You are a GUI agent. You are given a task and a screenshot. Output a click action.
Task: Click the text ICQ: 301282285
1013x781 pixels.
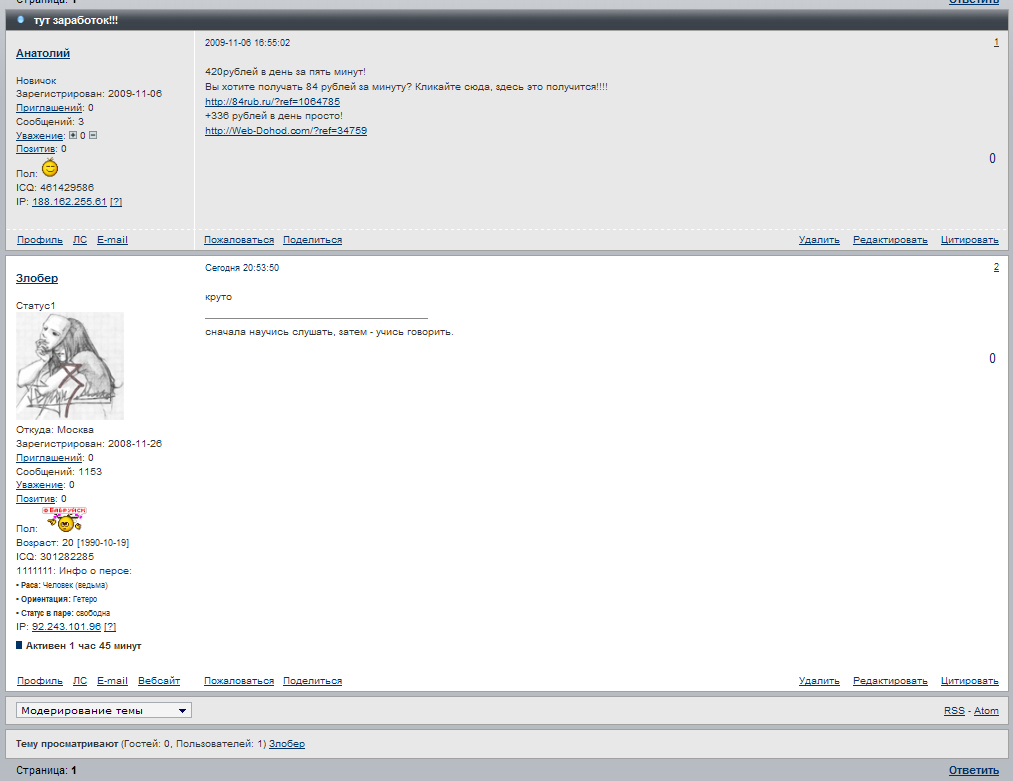click(55, 557)
